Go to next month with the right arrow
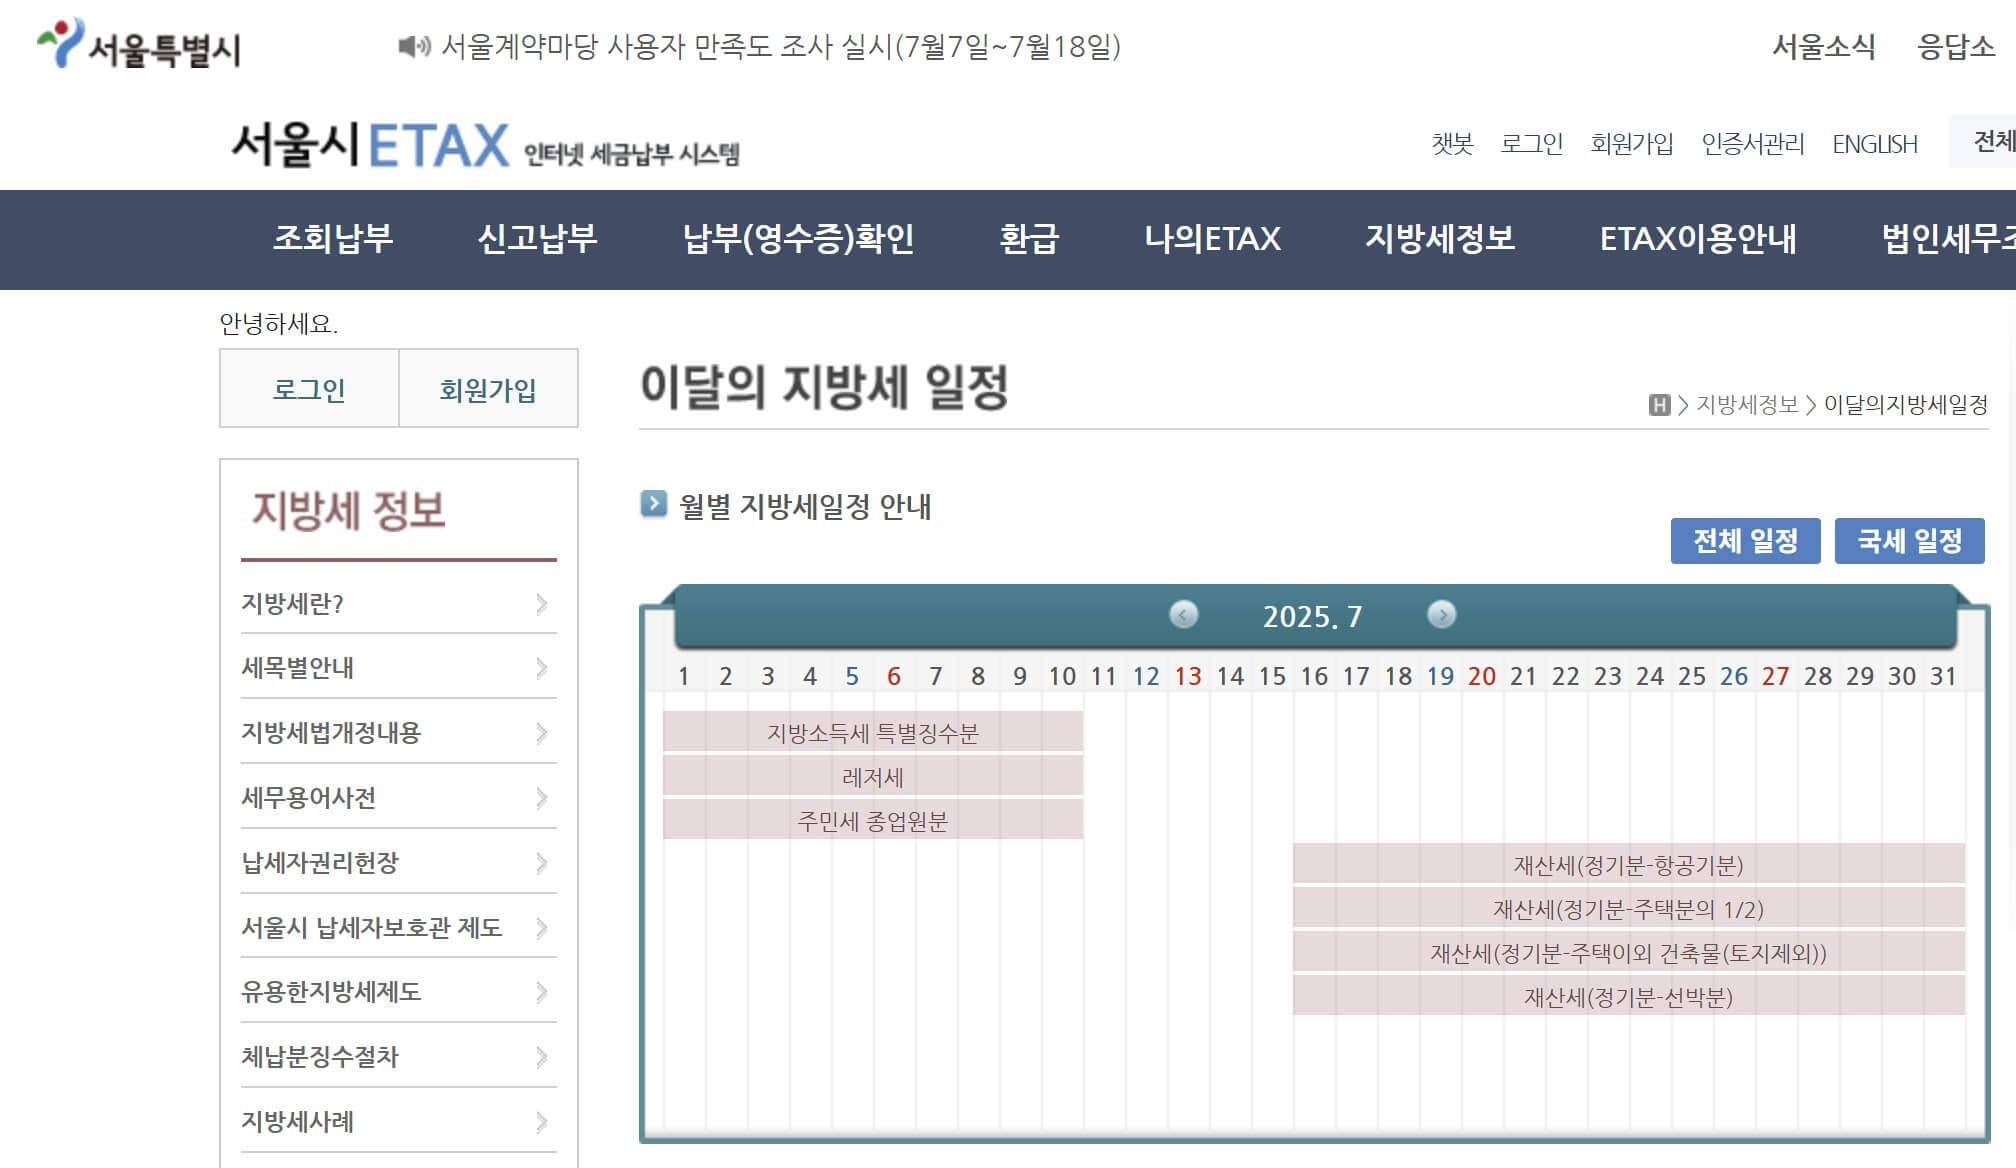This screenshot has height=1168, width=2016. [x=1442, y=617]
